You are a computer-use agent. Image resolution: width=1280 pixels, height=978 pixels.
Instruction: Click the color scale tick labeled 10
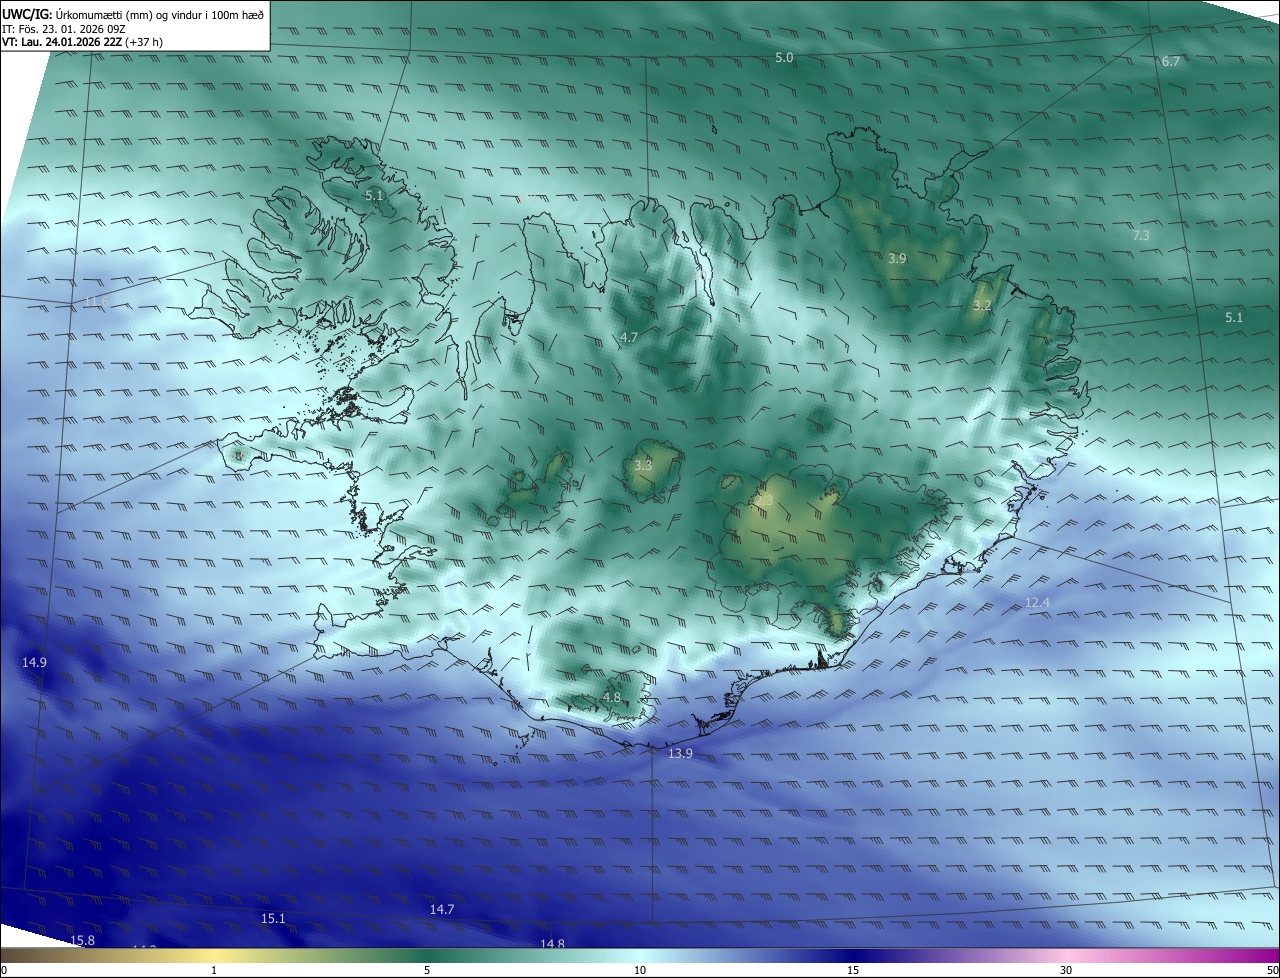point(640,970)
